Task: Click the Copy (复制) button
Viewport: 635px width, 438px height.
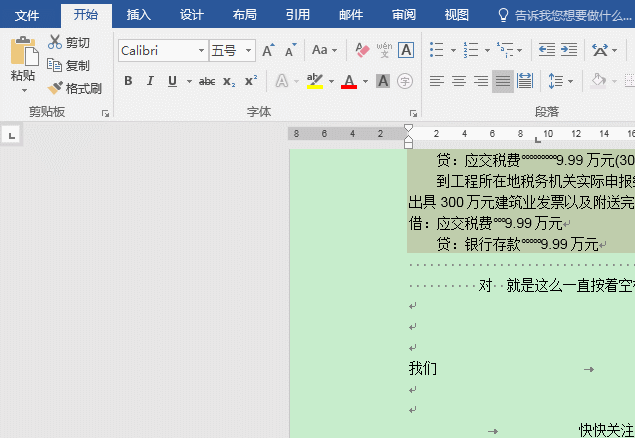Action: click(68, 65)
